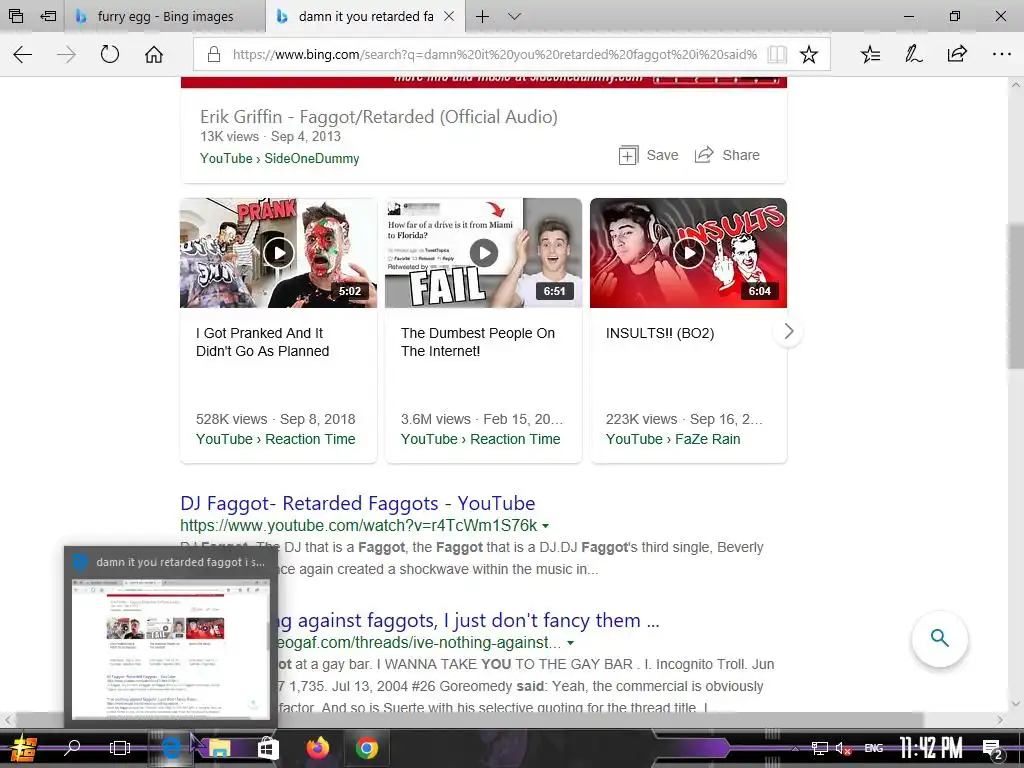
Task: Open Microsoft Store from the taskbar
Action: (267, 748)
